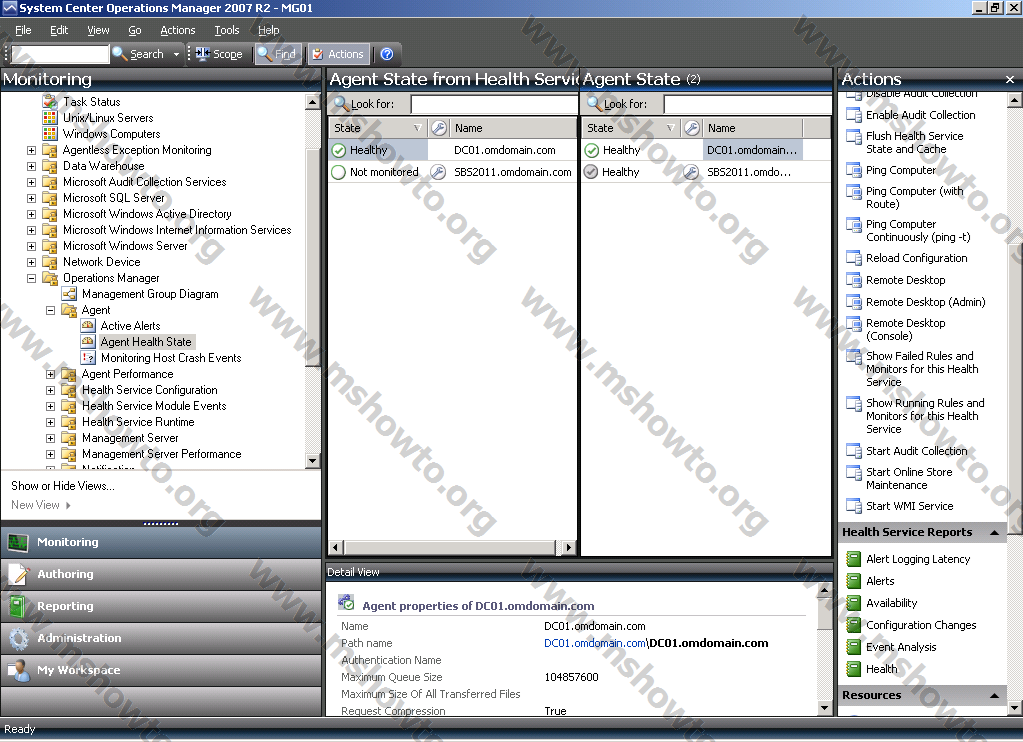The width and height of the screenshot is (1023, 742).
Task: Open the File menu
Action: [23, 30]
